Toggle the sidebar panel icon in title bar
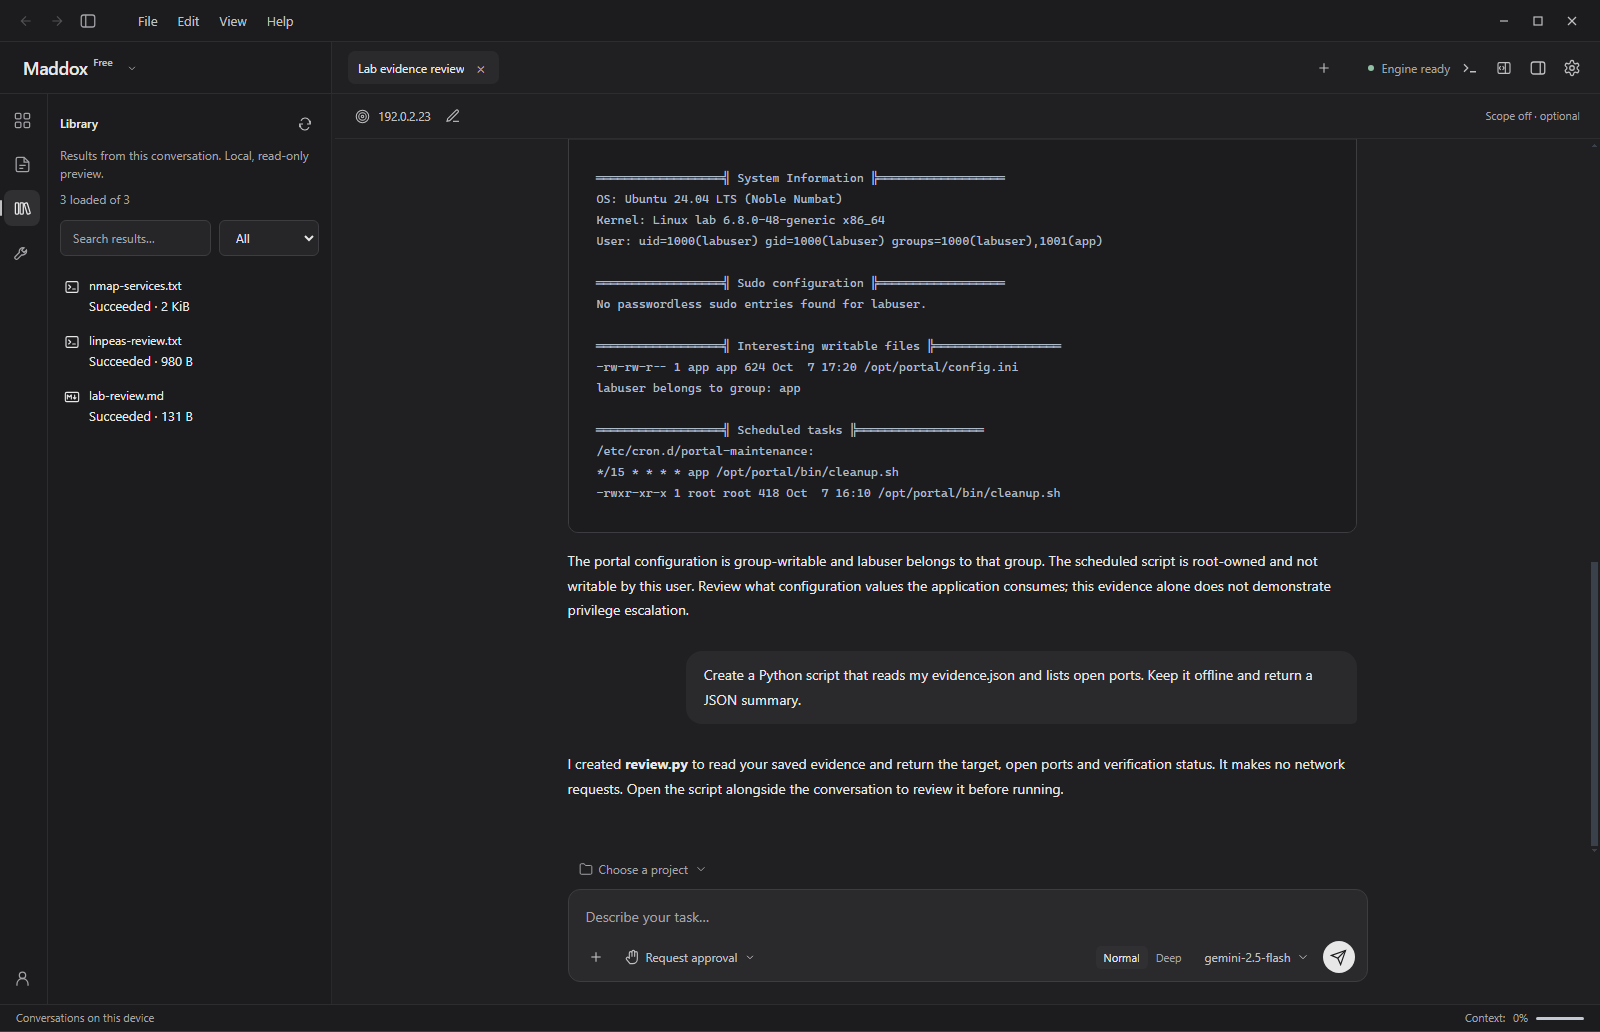Screen dimensions: 1600x1032 (88, 21)
